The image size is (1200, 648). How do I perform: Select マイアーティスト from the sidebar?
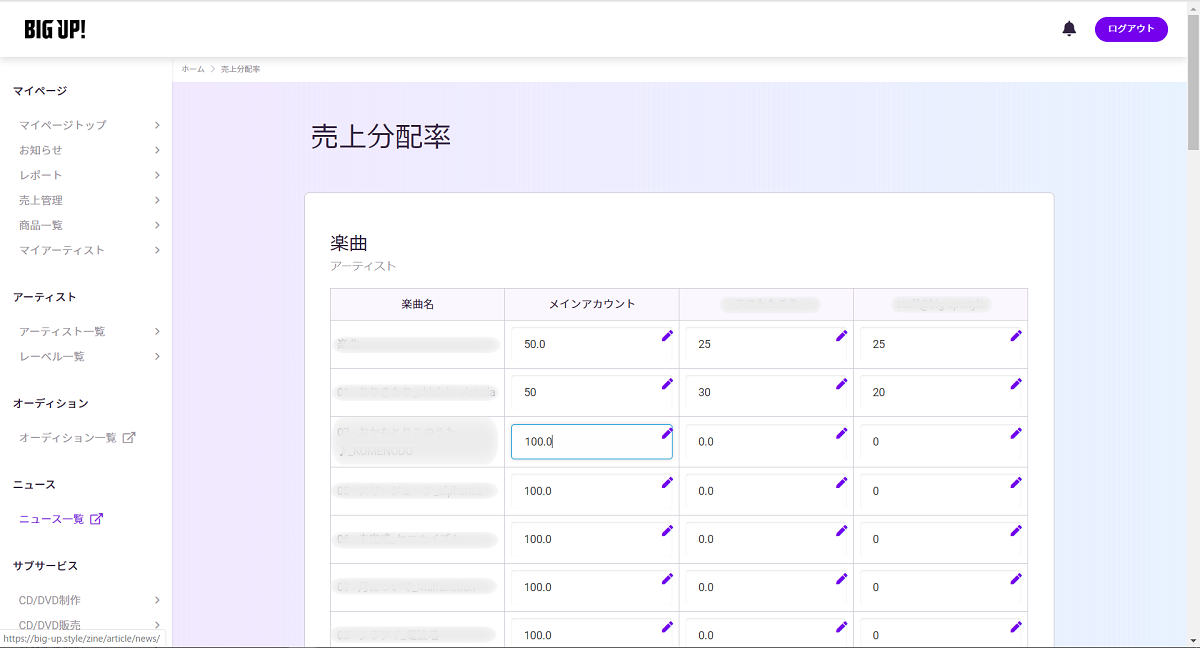point(62,250)
